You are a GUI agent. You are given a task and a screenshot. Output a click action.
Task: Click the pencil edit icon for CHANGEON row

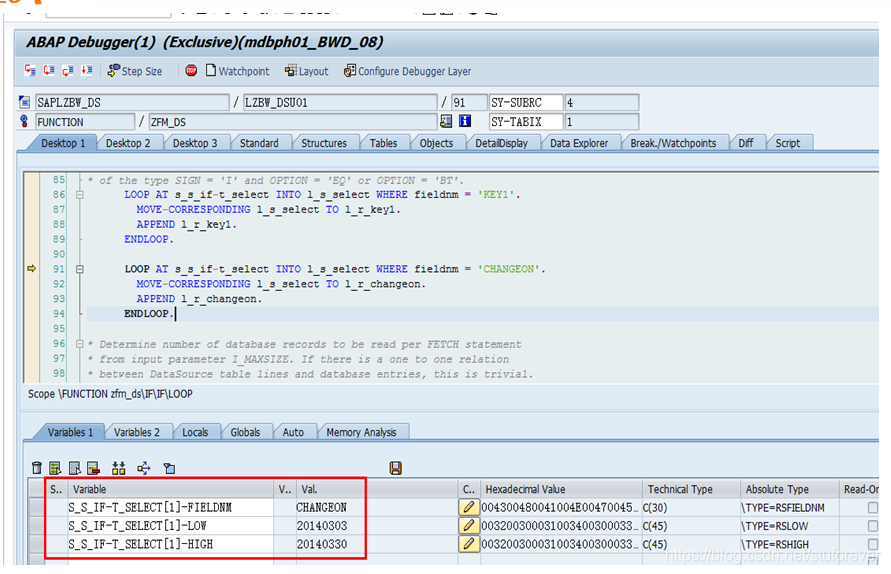468,507
